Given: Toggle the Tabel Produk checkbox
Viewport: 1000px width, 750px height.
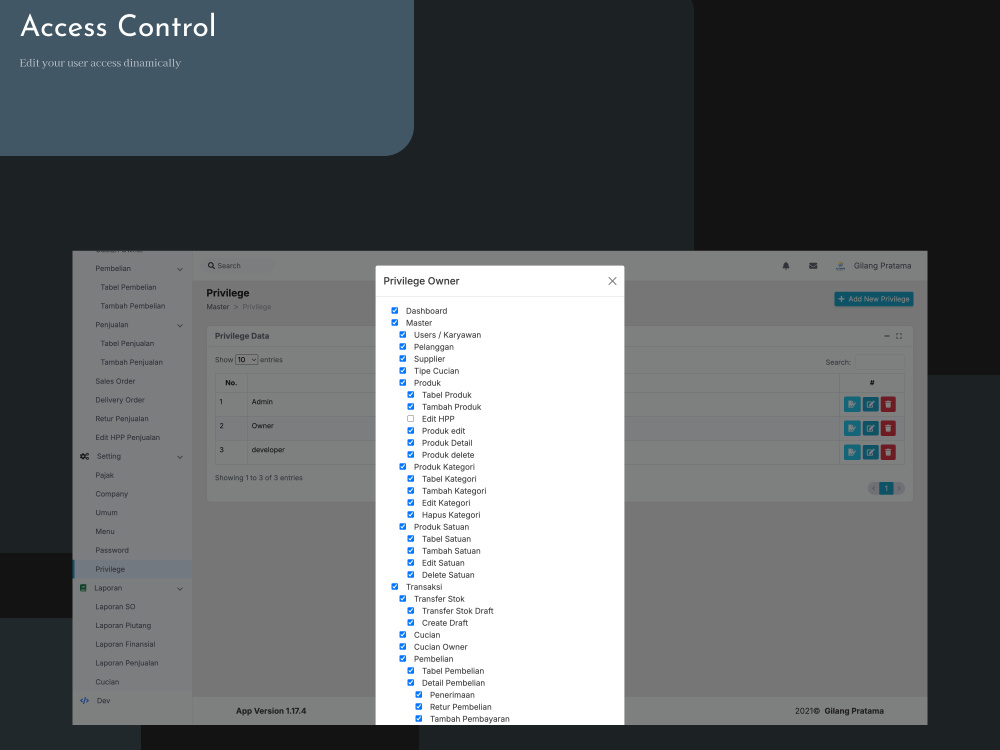Looking at the screenshot, I should (x=411, y=395).
